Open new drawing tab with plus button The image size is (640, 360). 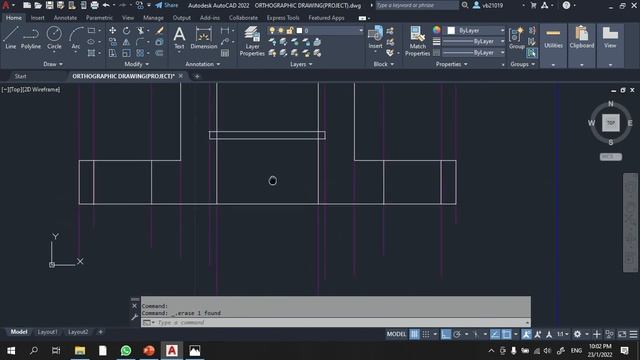(197, 76)
